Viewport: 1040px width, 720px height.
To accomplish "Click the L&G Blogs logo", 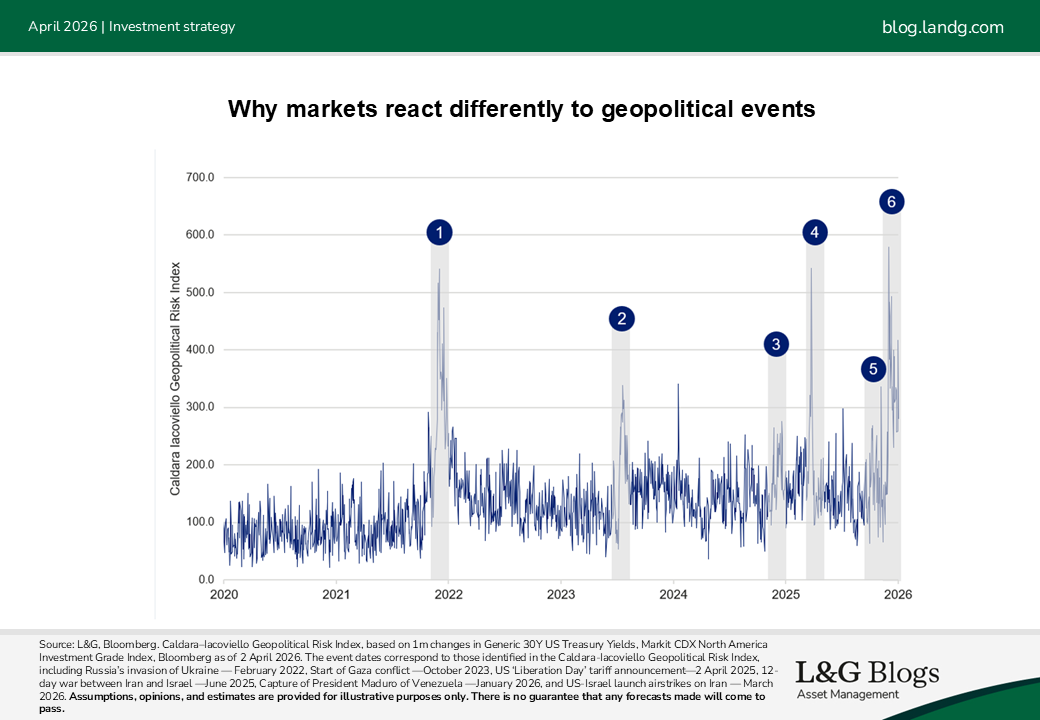I will [867, 673].
